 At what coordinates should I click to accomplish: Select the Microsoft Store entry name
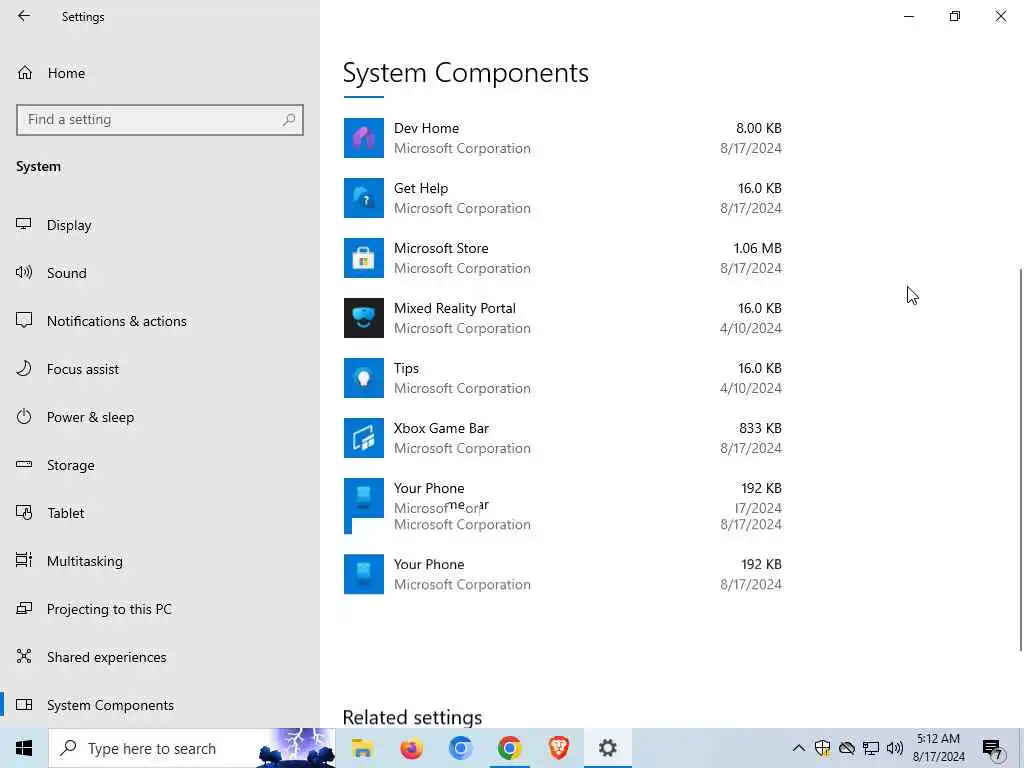click(x=441, y=248)
